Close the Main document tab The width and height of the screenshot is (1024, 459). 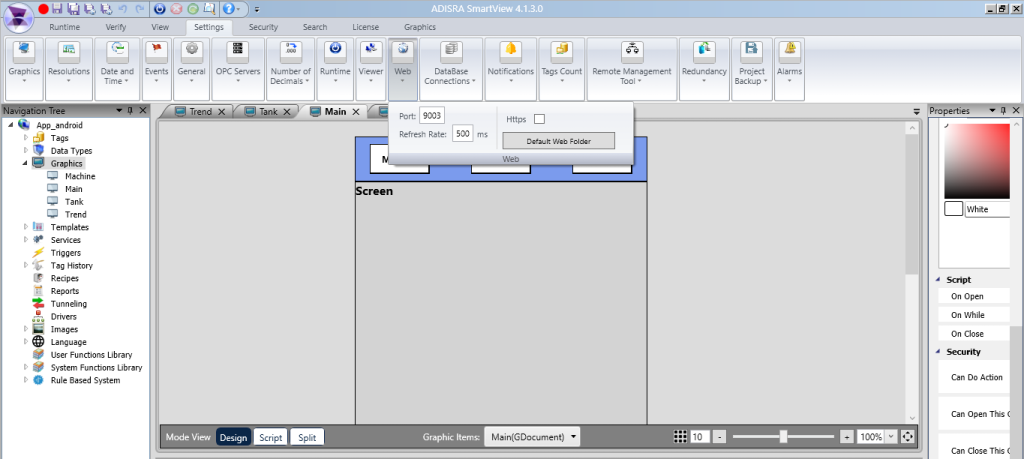click(x=356, y=112)
